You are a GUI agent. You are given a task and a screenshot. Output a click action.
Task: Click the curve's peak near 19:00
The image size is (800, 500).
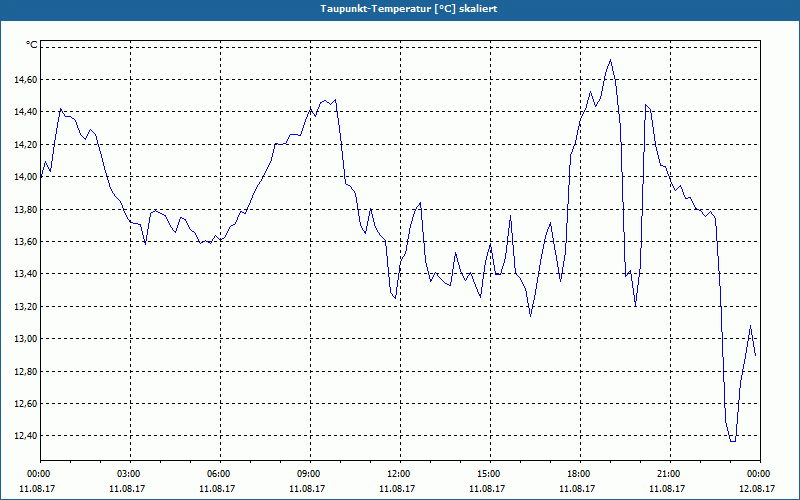click(610, 60)
